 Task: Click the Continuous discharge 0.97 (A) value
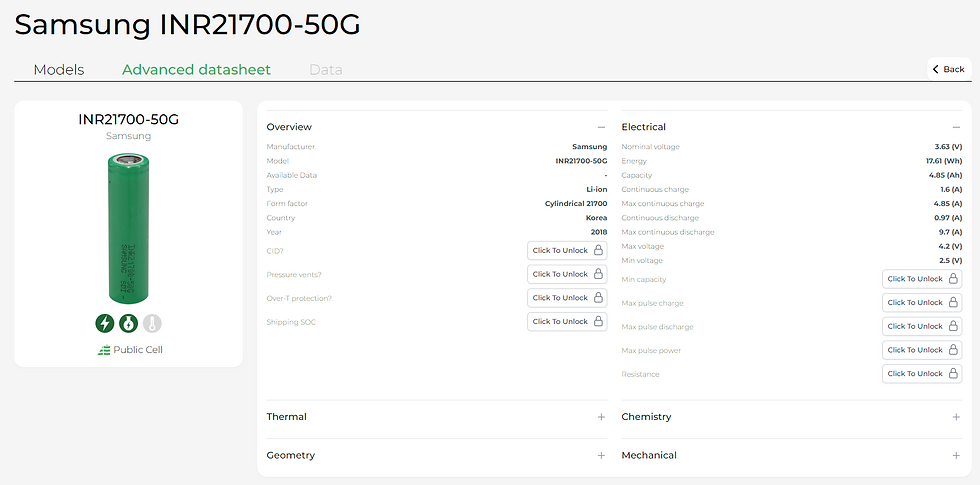point(948,218)
